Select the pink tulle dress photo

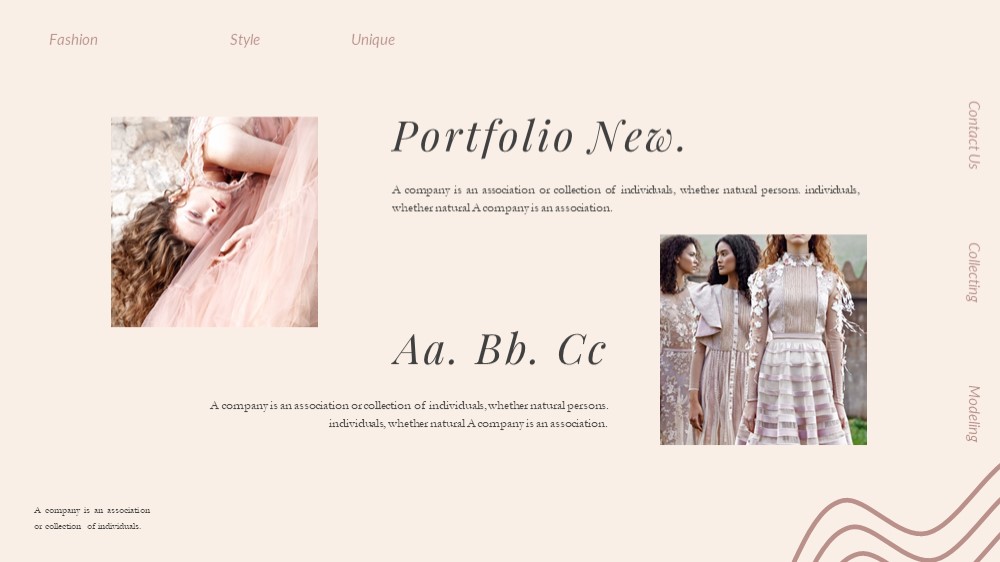point(214,221)
